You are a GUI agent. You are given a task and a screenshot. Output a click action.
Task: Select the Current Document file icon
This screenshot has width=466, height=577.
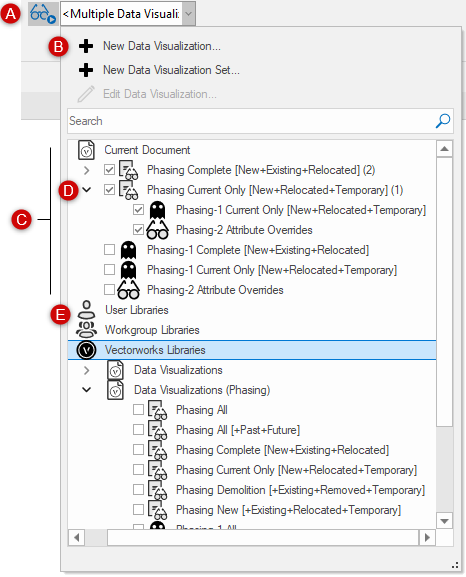click(x=87, y=150)
